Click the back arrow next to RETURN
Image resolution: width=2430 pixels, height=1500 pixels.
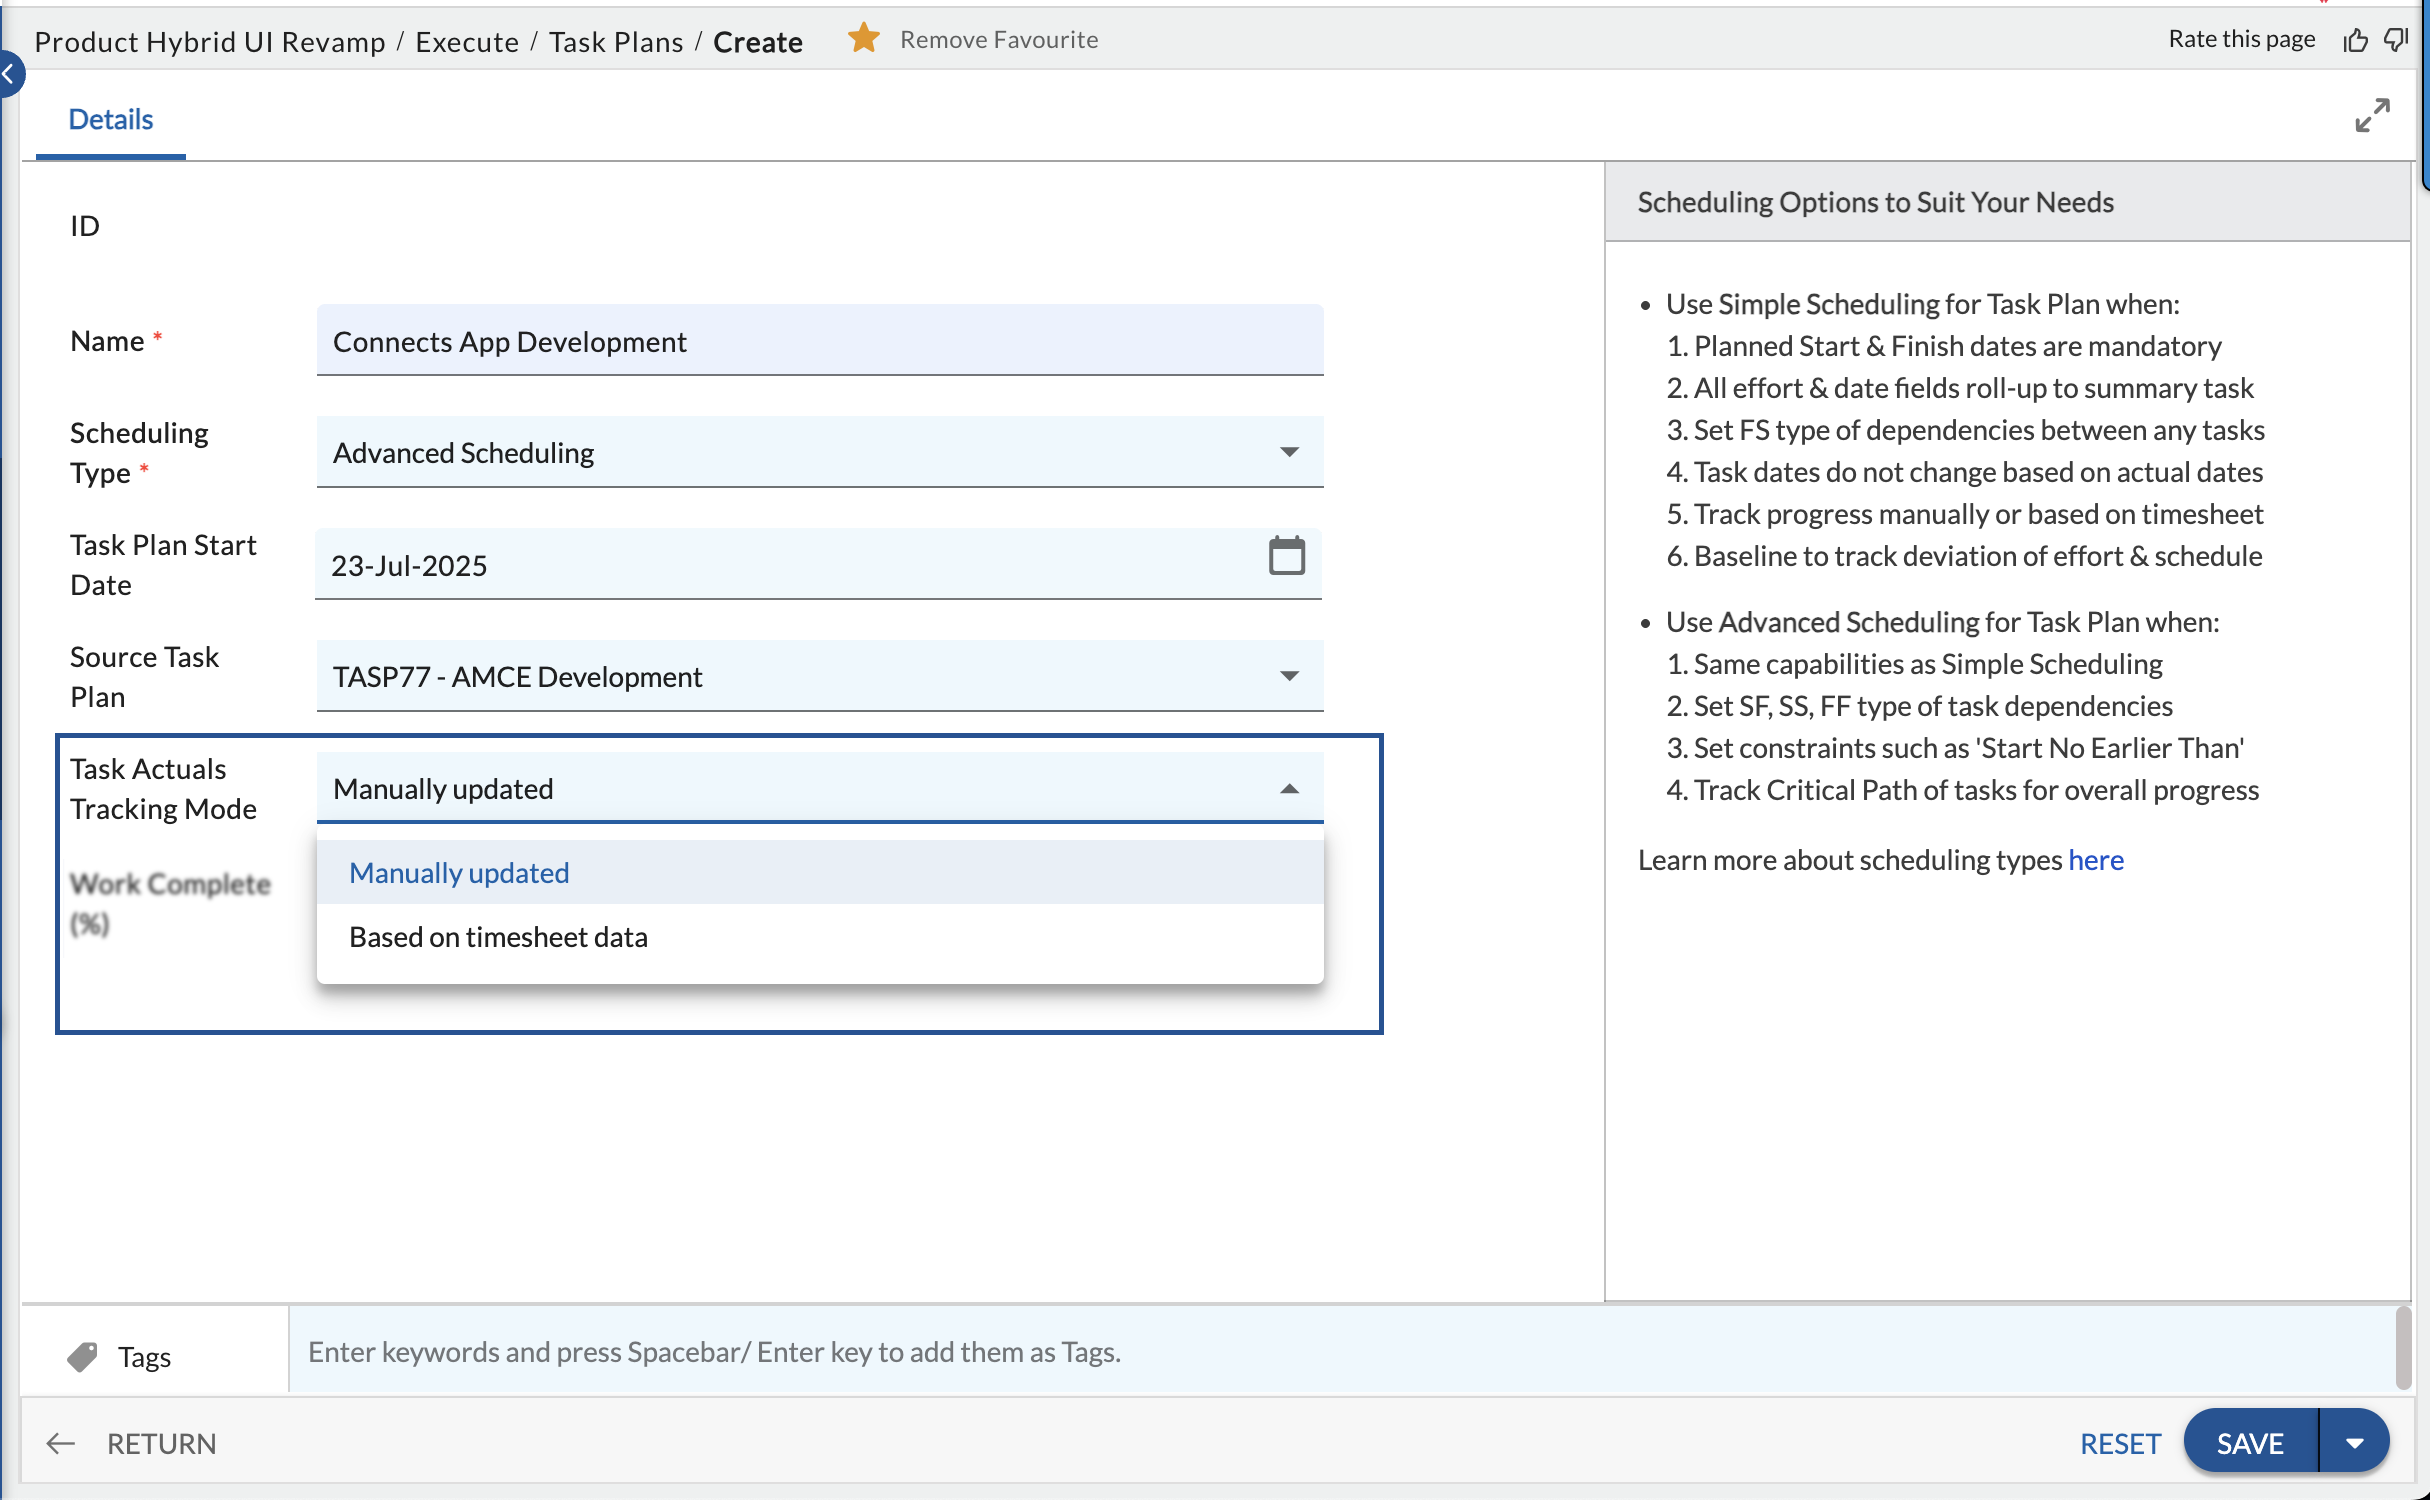[60, 1443]
